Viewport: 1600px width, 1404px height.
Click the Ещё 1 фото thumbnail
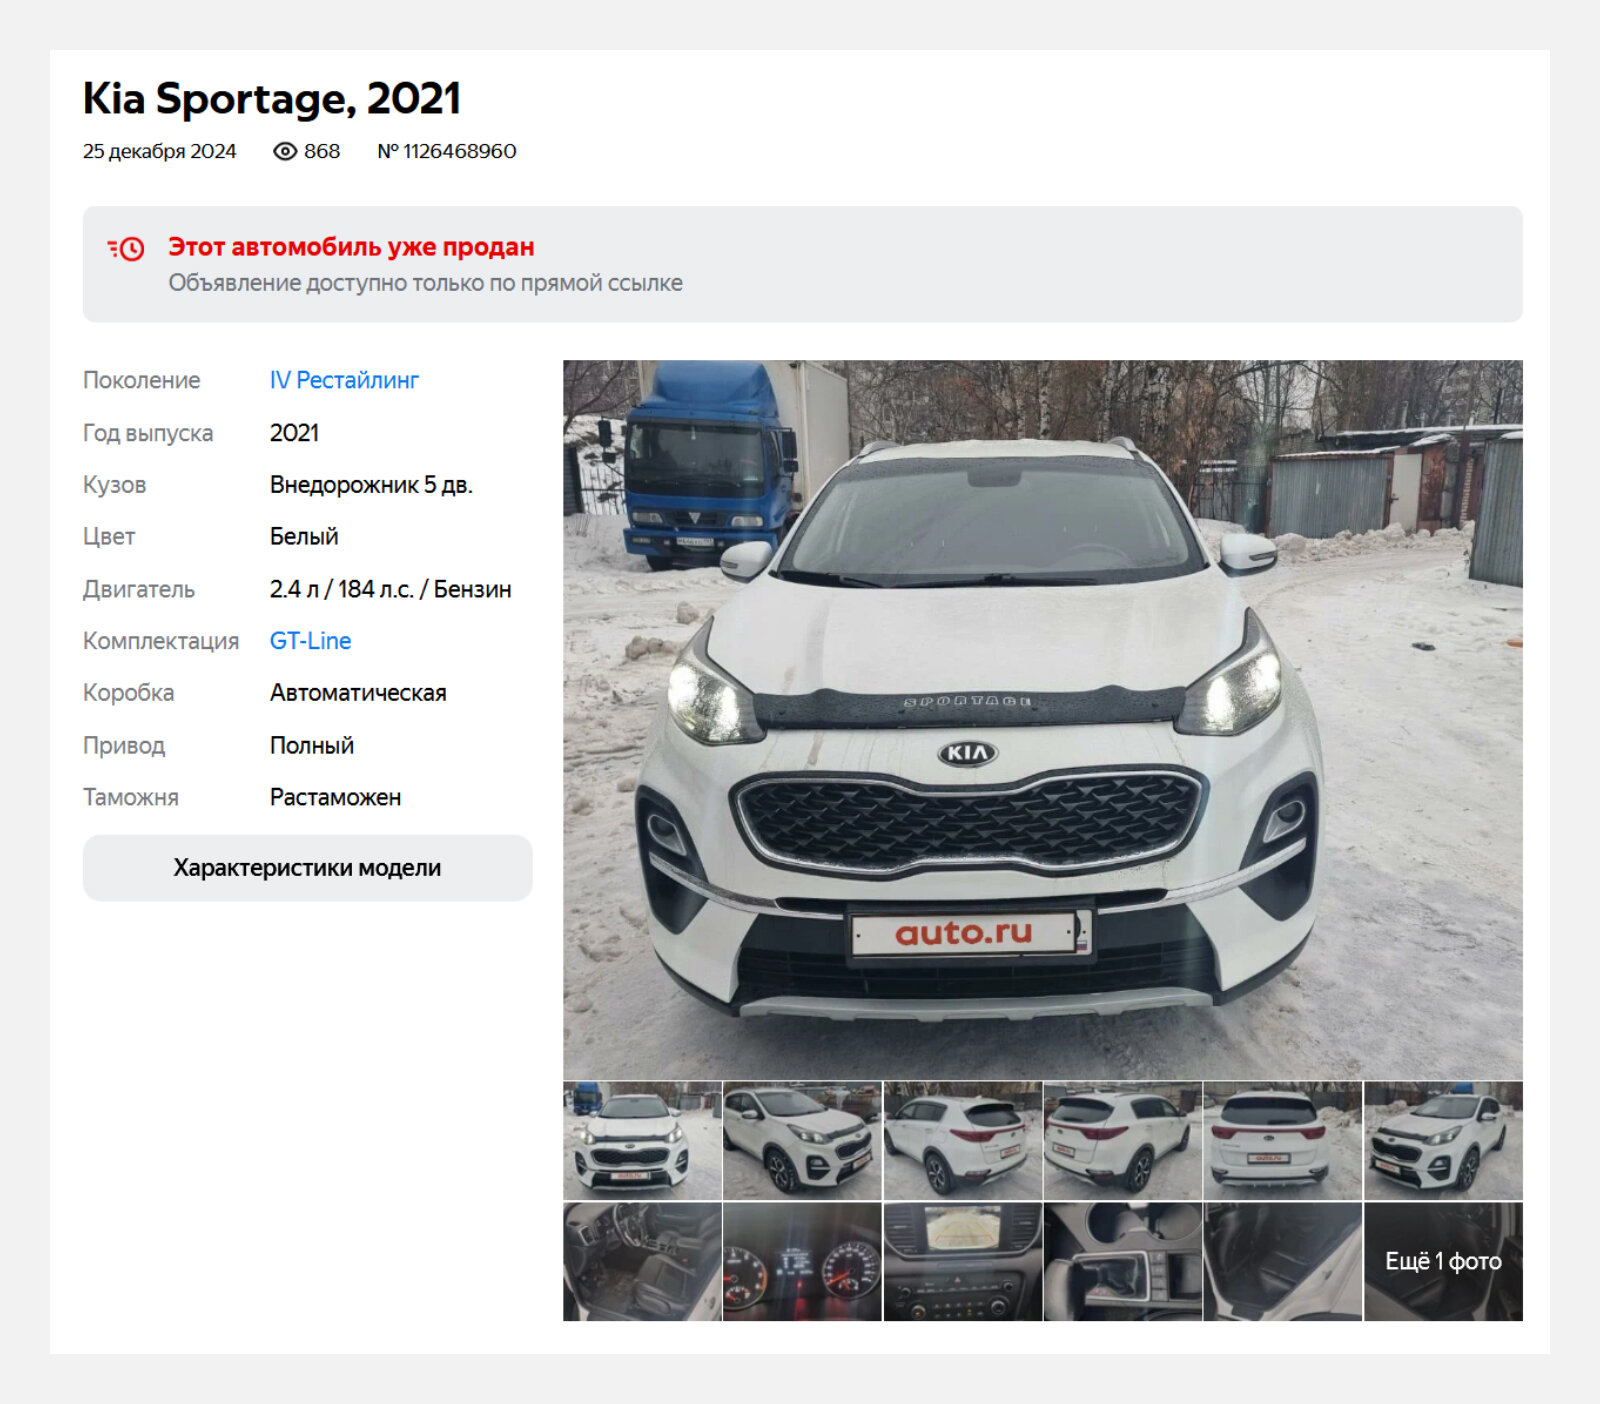(x=1444, y=1262)
